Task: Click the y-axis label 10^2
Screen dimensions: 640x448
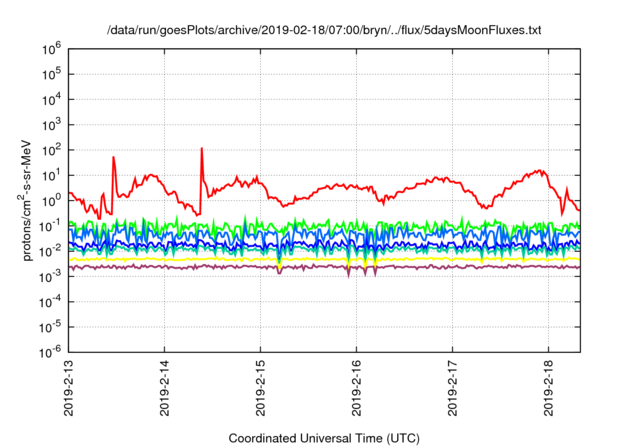Action: tap(51, 151)
